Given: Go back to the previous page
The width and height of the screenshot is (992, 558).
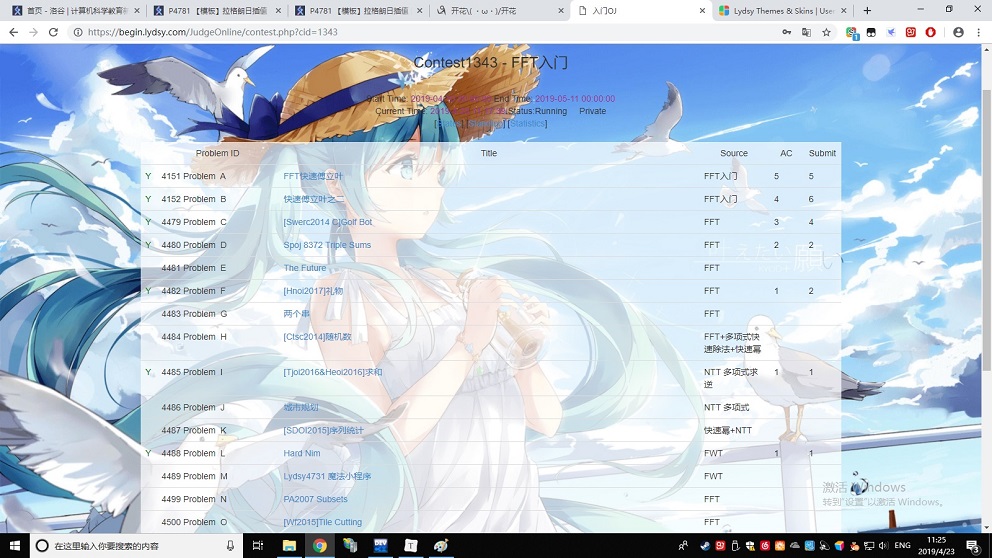Looking at the screenshot, I should pos(13,32).
